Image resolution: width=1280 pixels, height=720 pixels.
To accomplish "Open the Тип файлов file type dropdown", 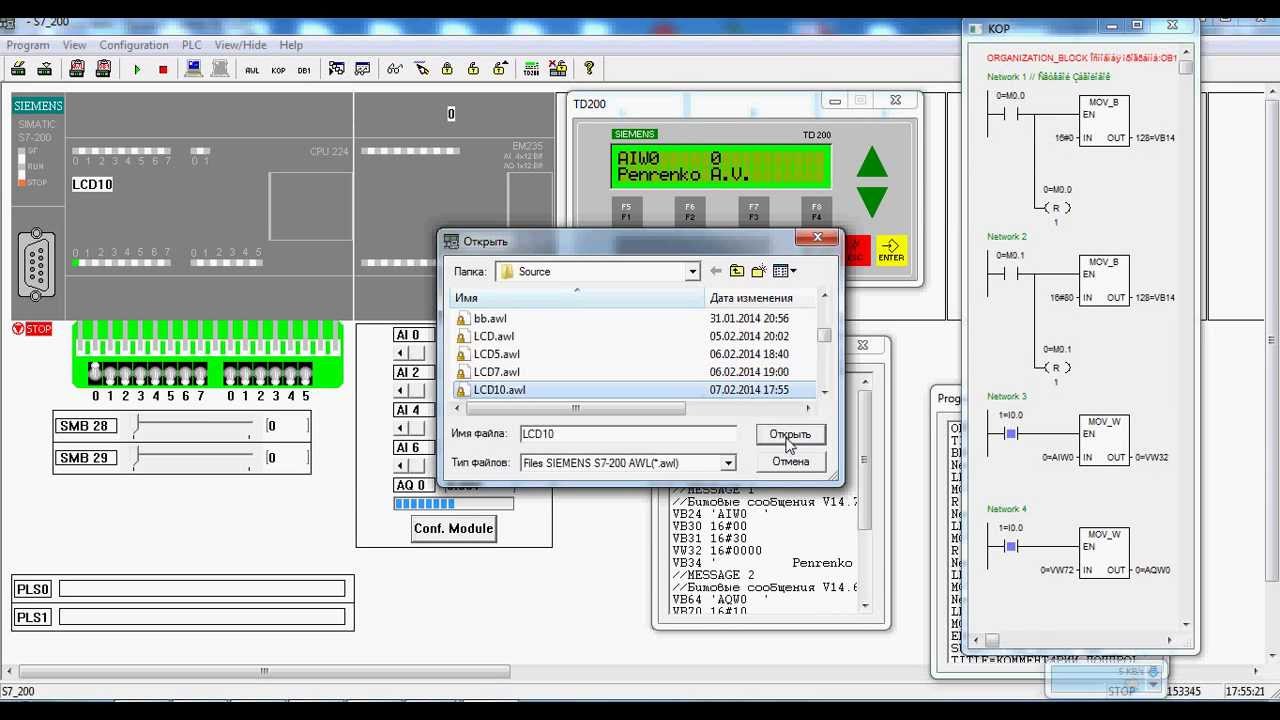I will 728,463.
